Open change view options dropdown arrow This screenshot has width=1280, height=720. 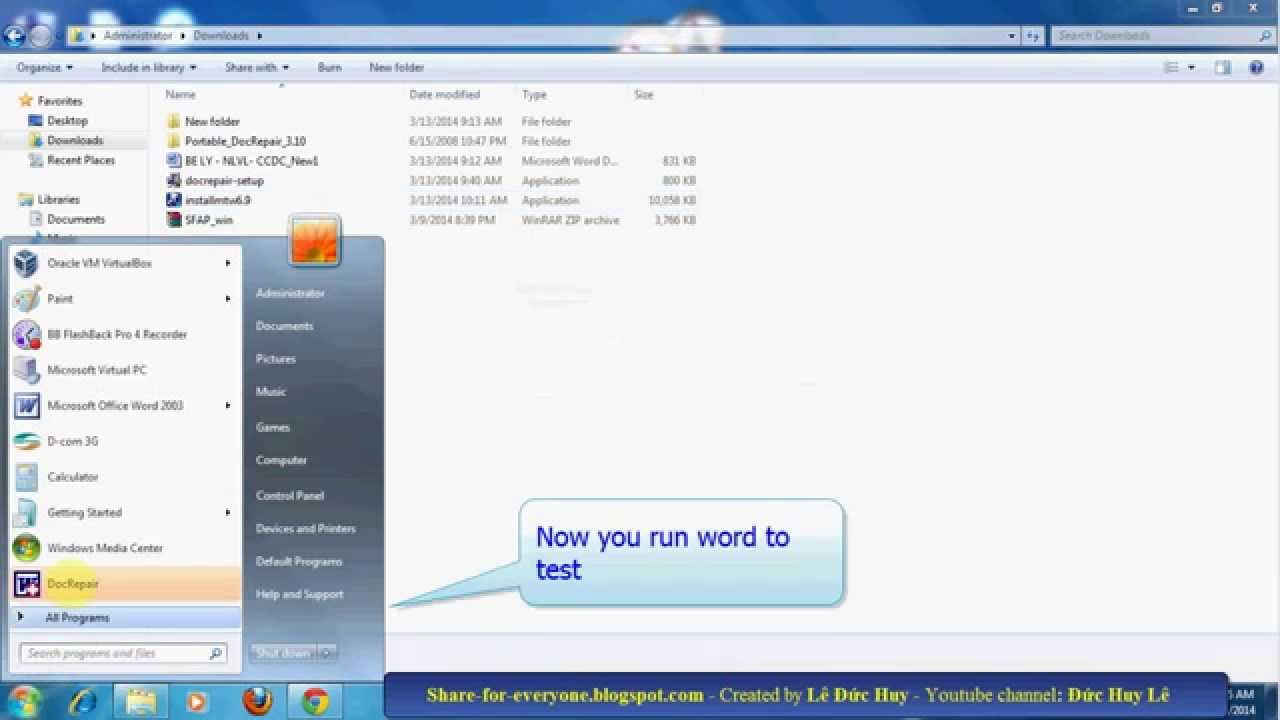[x=1191, y=68]
